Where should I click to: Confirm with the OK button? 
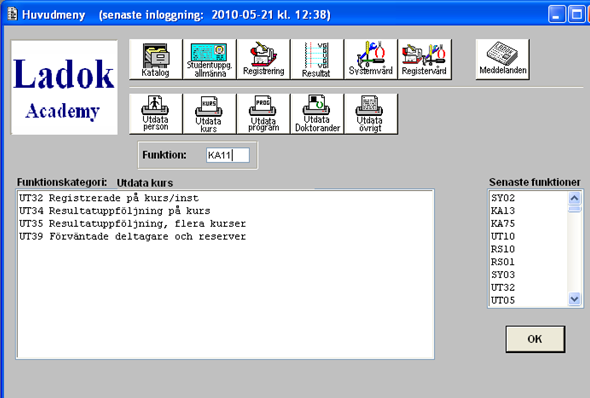(535, 339)
